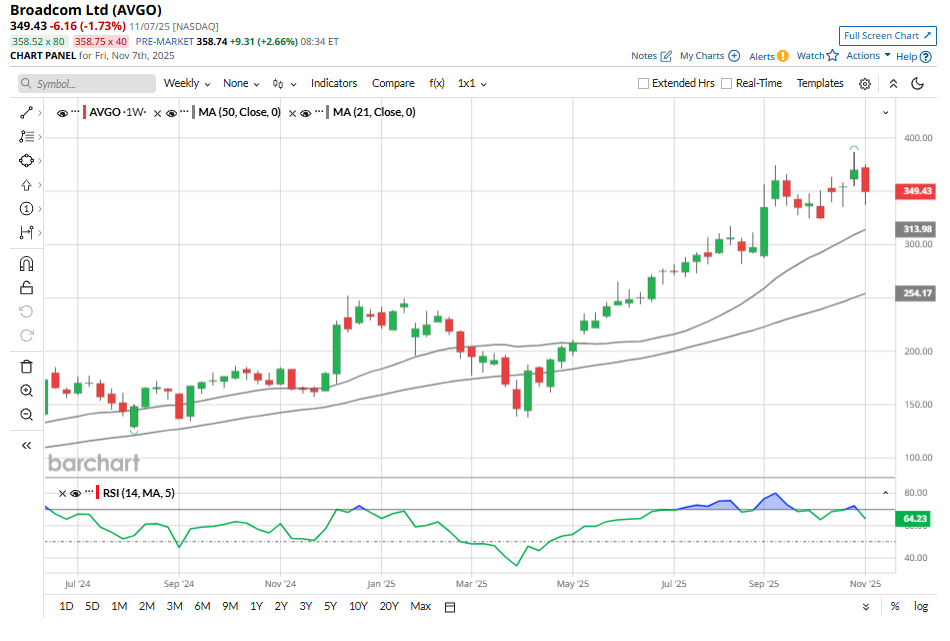
Task: Open chart settings gear icon
Action: [x=865, y=84]
